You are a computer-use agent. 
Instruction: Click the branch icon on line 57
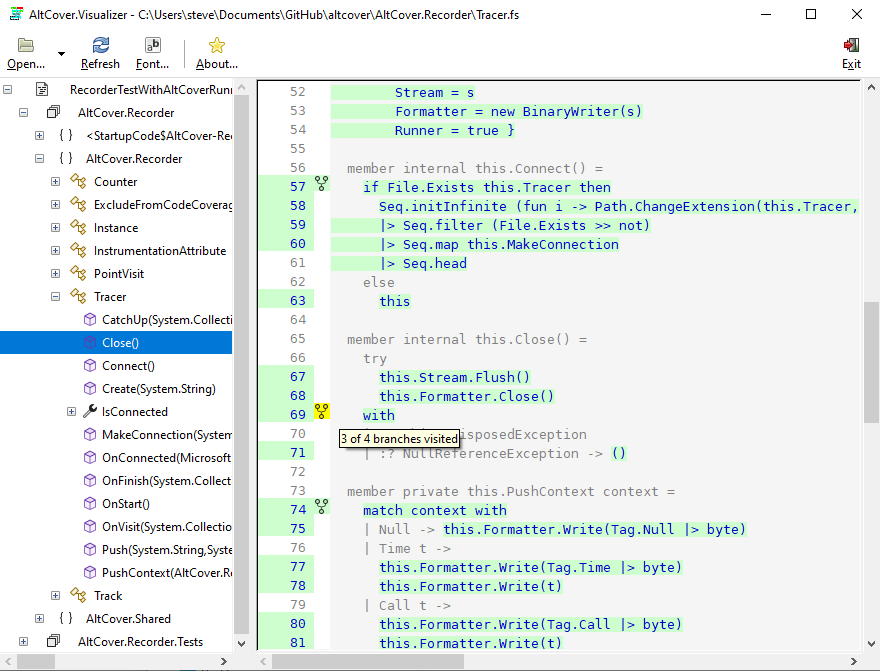point(321,183)
